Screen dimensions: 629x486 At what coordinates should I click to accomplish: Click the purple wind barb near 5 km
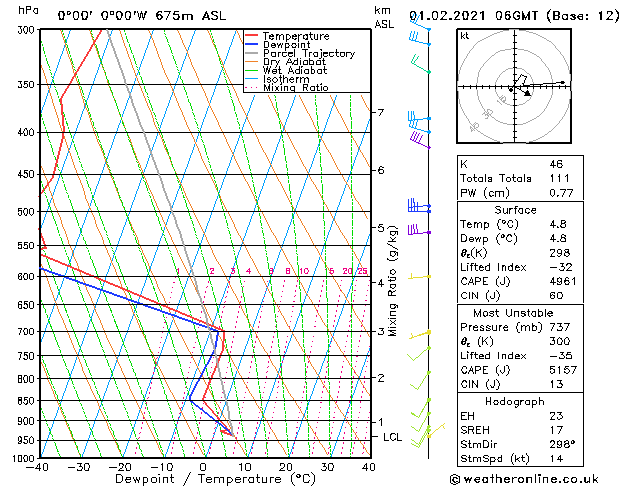pyautogui.click(x=419, y=230)
